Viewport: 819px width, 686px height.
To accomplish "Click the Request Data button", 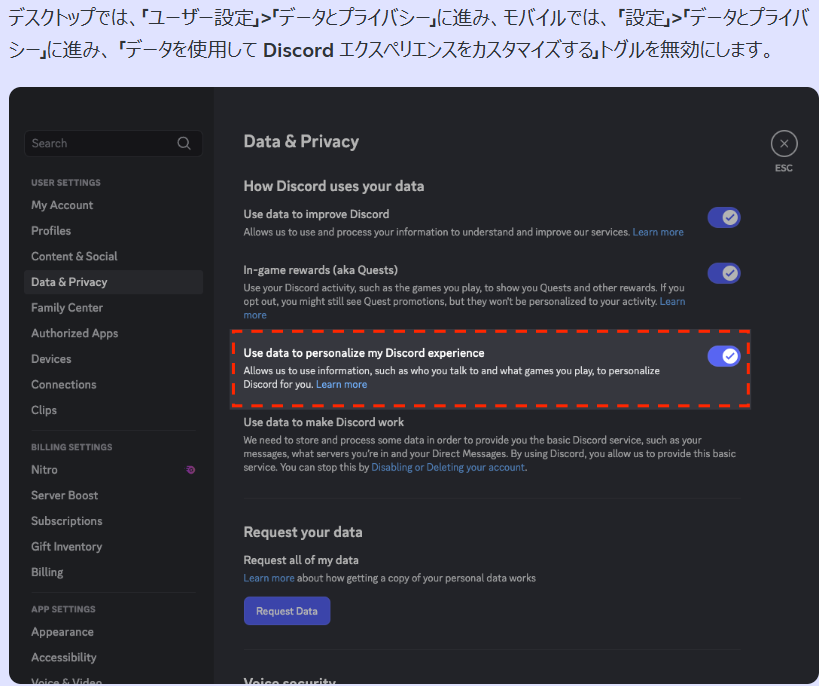I will (x=286, y=610).
